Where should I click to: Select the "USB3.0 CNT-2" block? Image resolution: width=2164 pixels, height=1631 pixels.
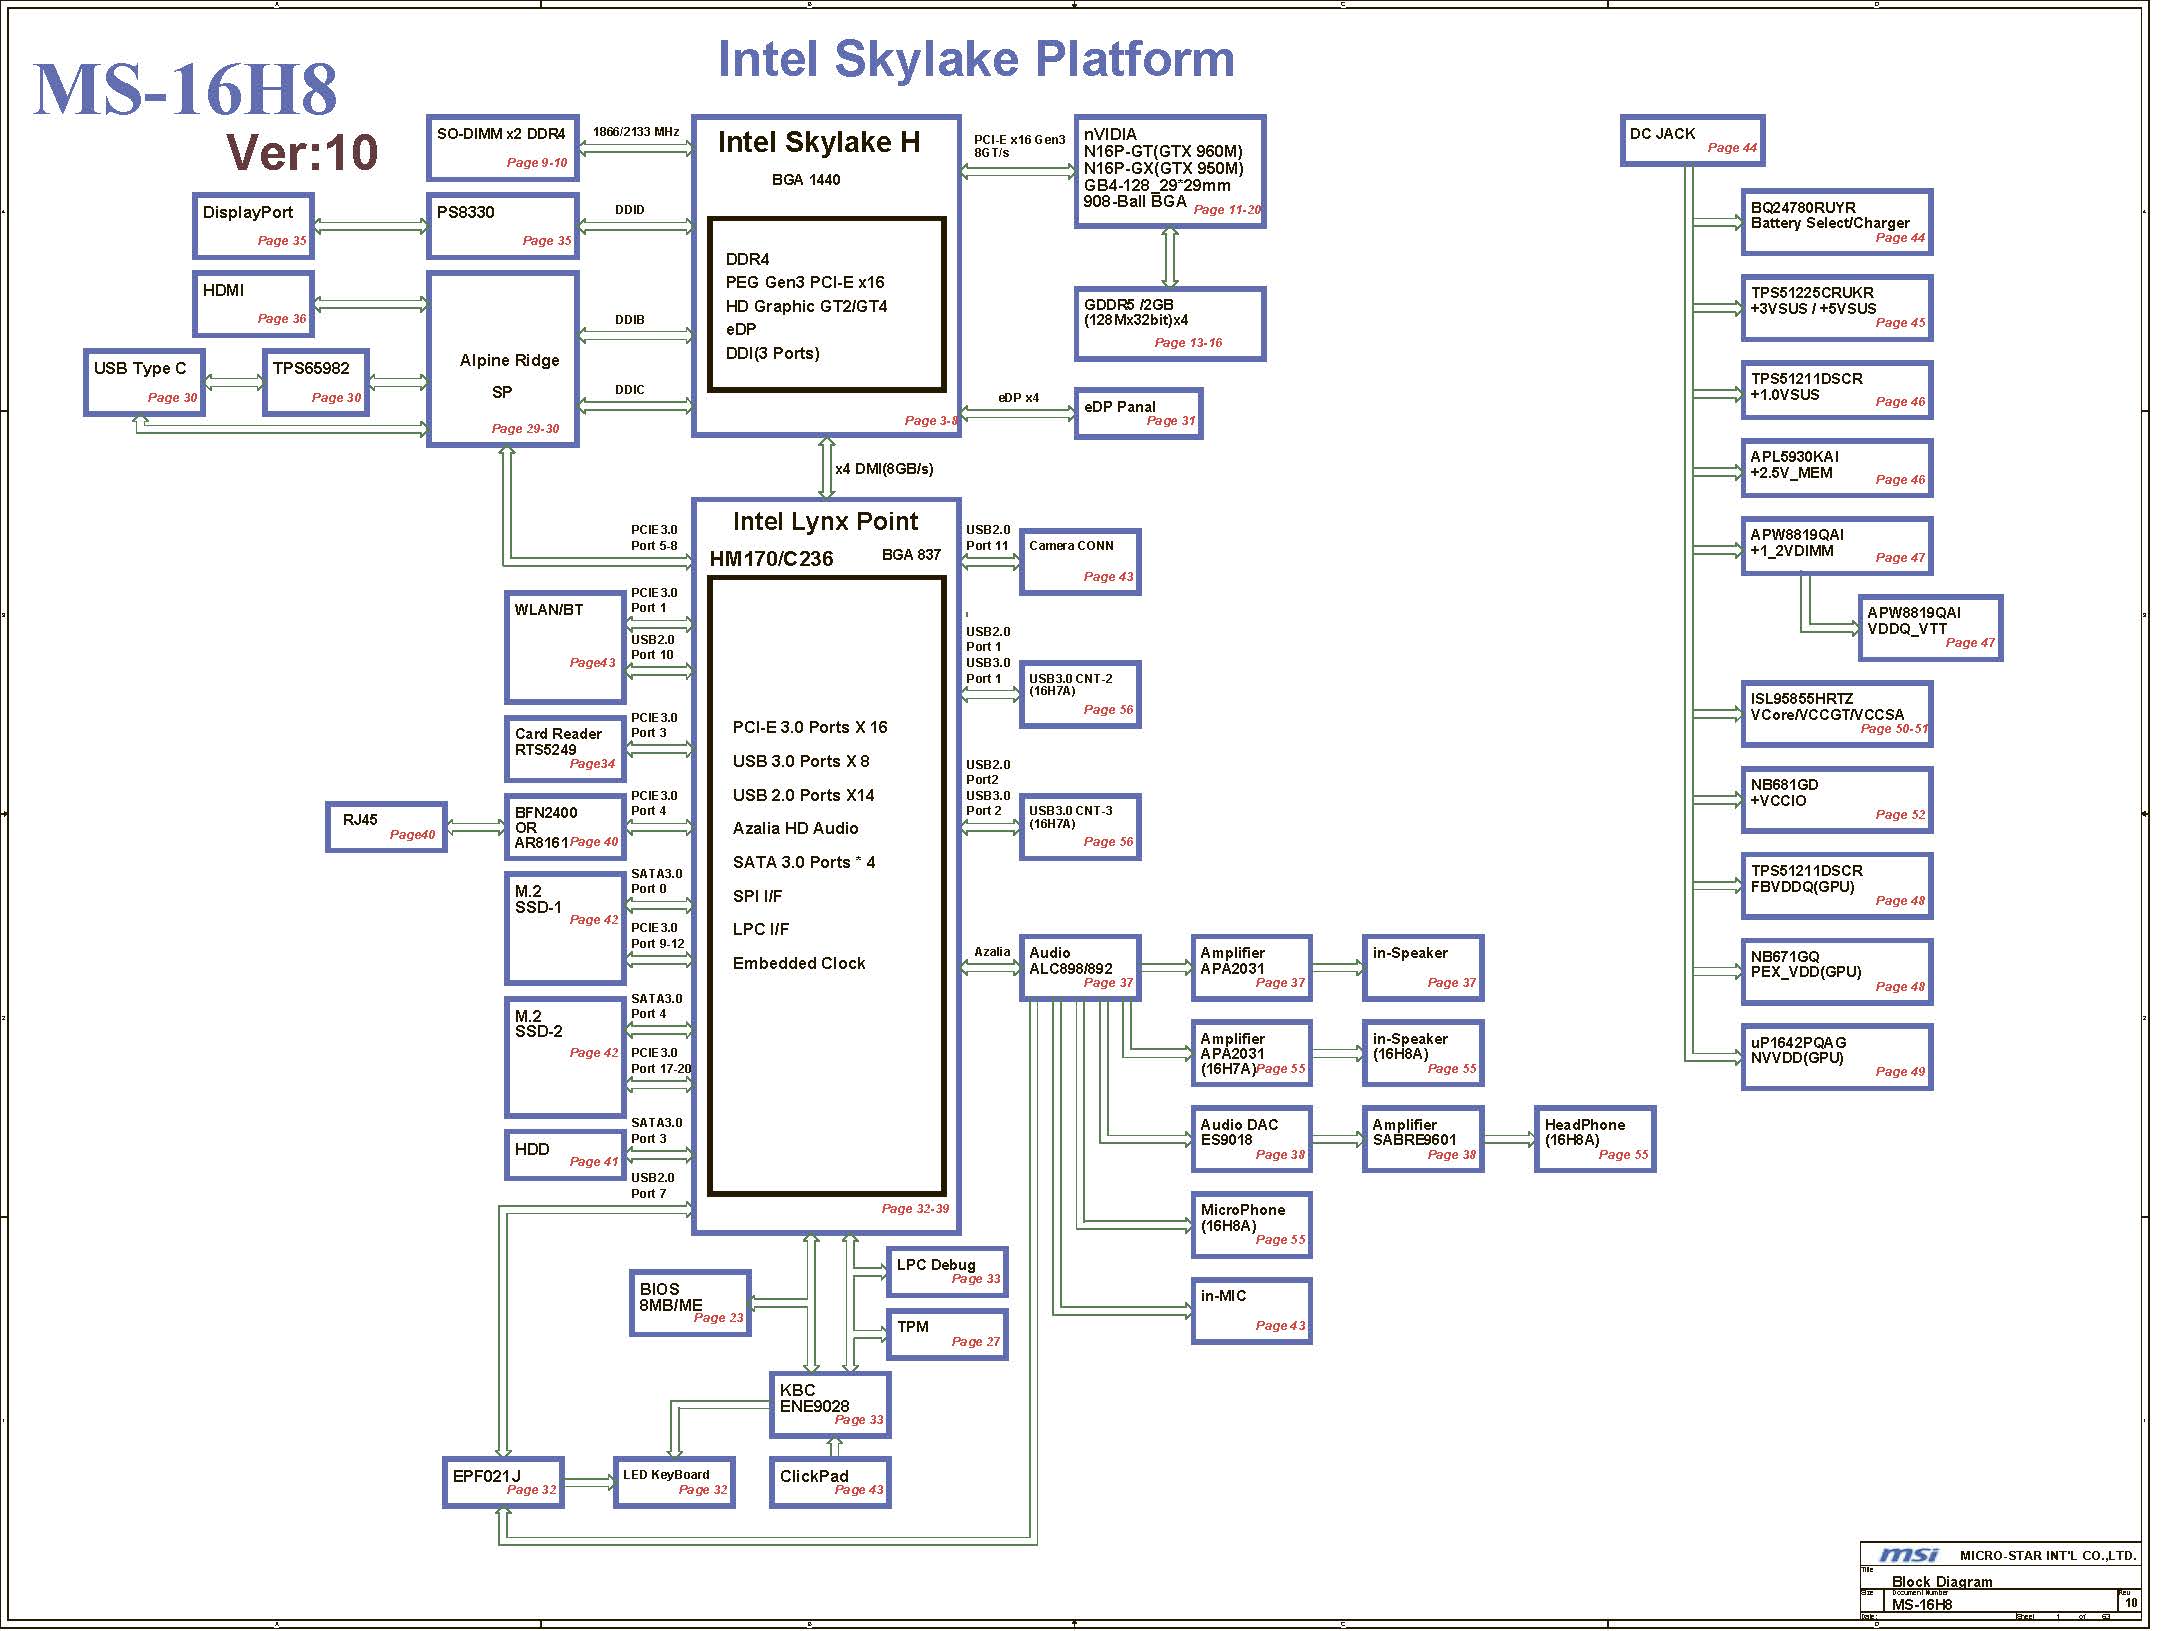1080,694
